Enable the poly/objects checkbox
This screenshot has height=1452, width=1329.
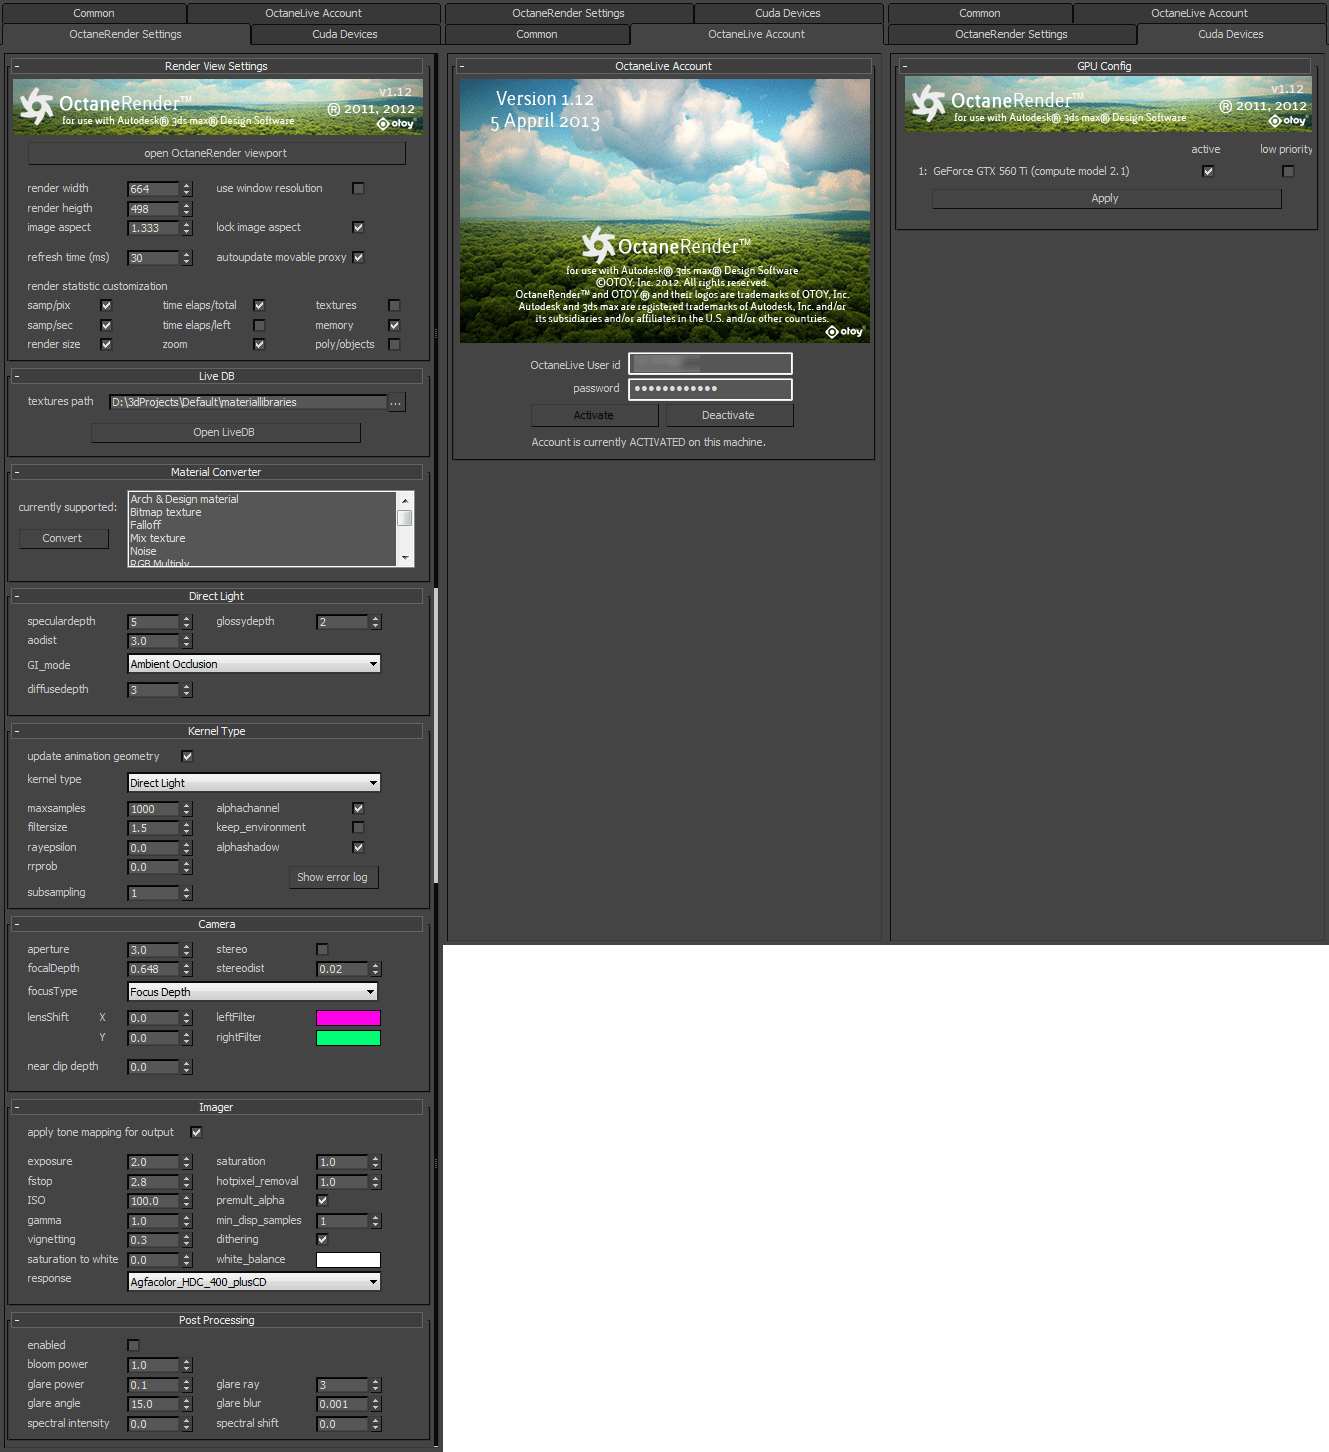tap(394, 344)
